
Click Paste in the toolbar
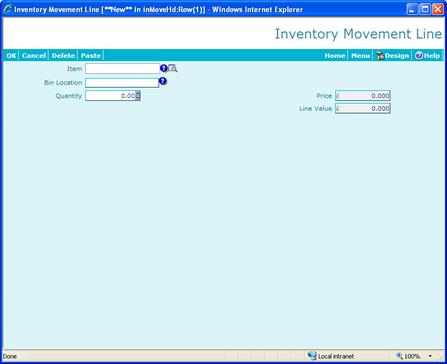click(91, 56)
